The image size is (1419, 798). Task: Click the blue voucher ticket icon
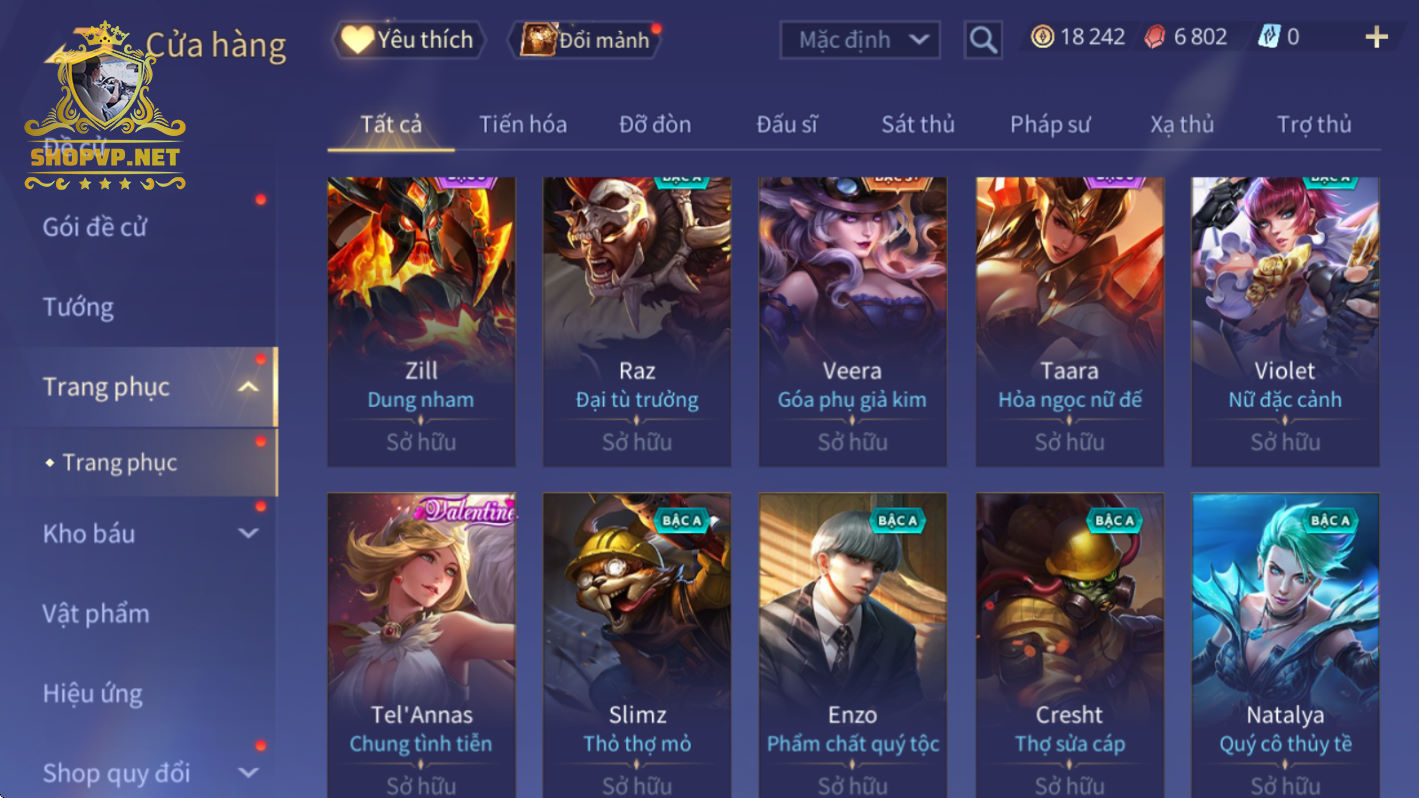click(x=1269, y=38)
